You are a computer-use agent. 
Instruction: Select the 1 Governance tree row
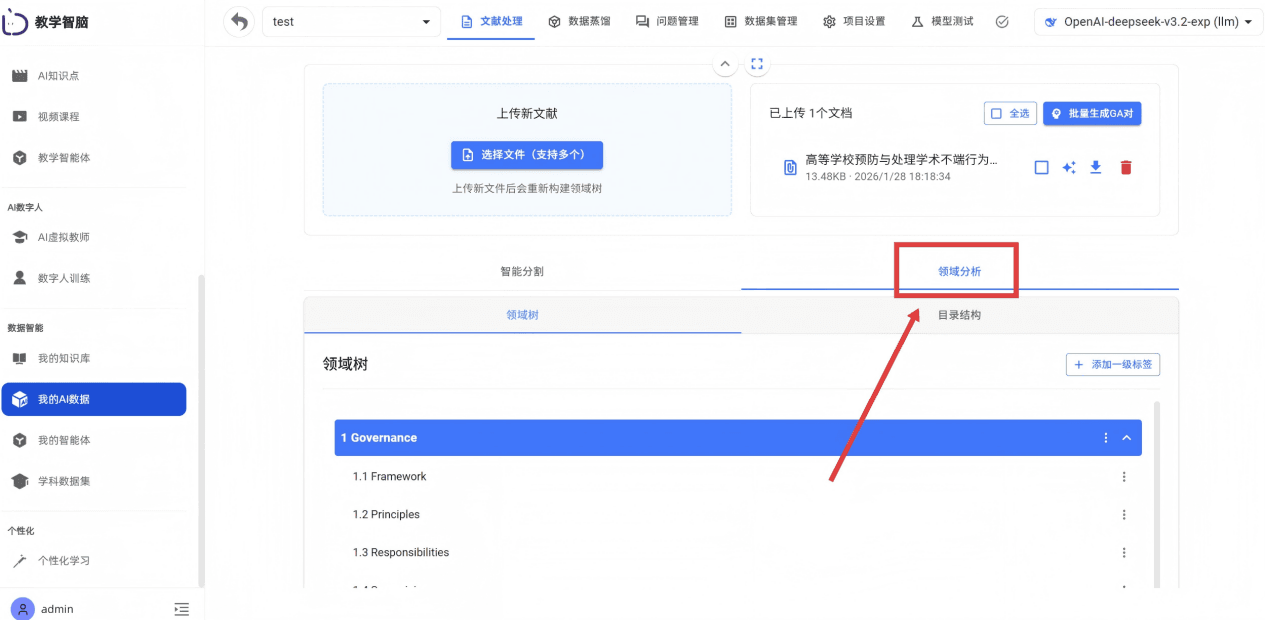click(738, 438)
